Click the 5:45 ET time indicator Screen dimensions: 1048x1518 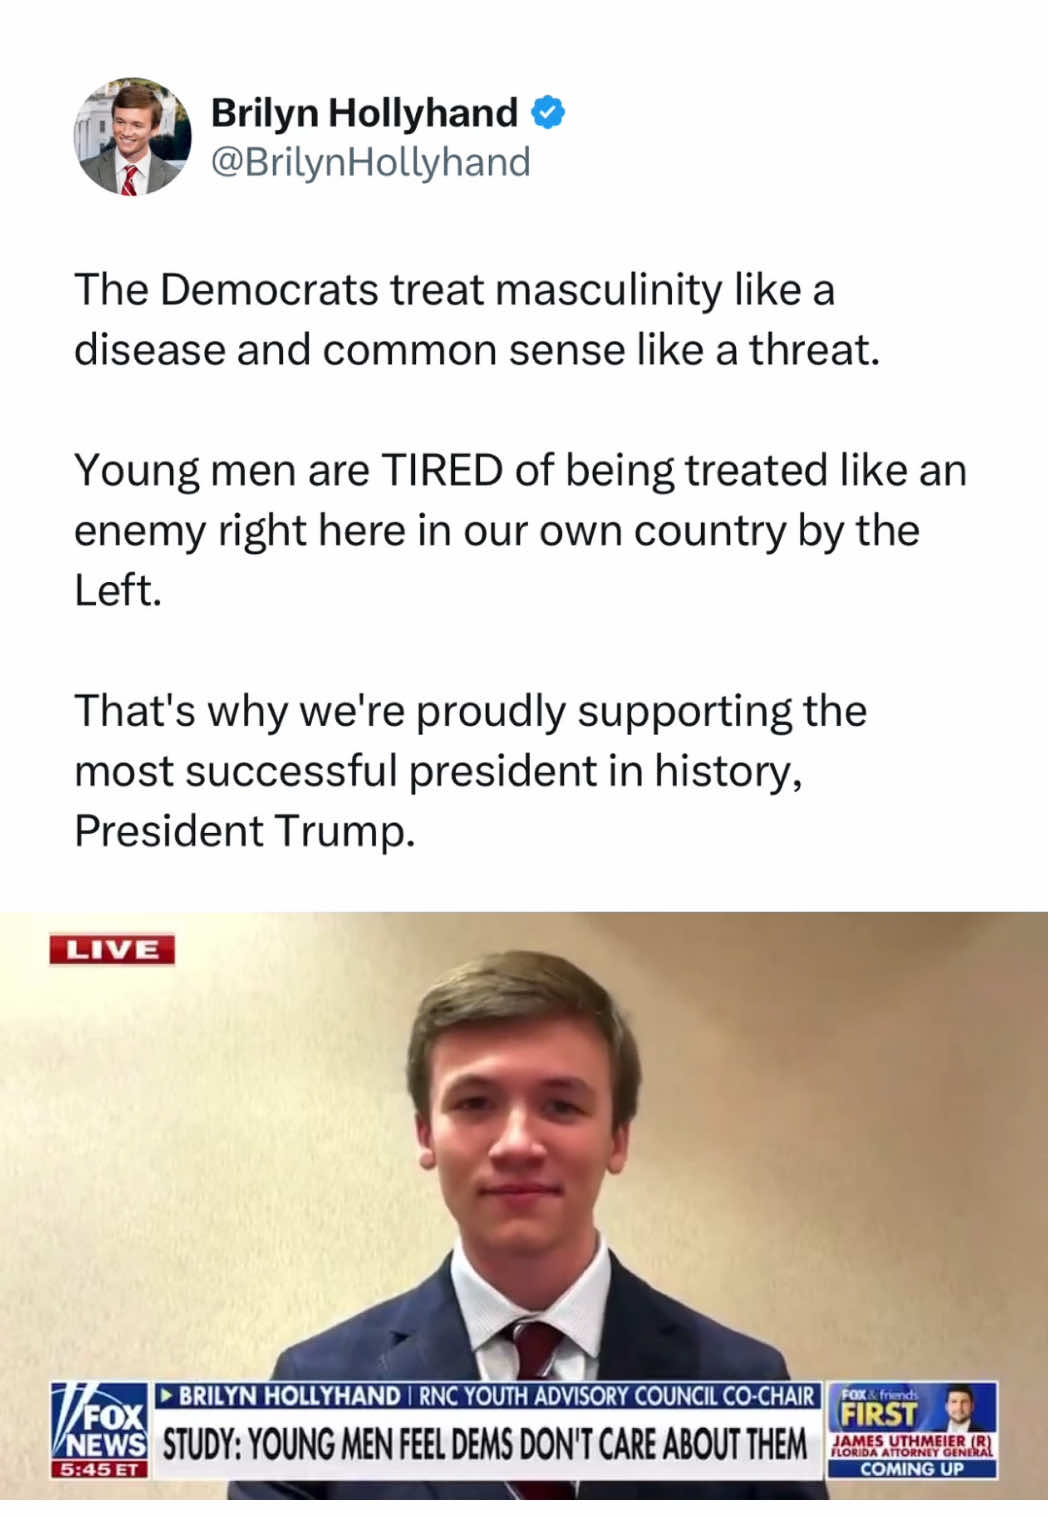[x=99, y=1469]
